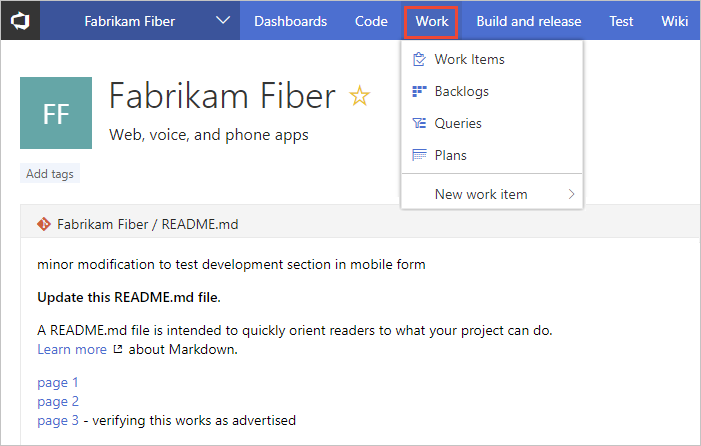Choose New work item menu entry
Screen dimensions: 701x446
(x=492, y=194)
